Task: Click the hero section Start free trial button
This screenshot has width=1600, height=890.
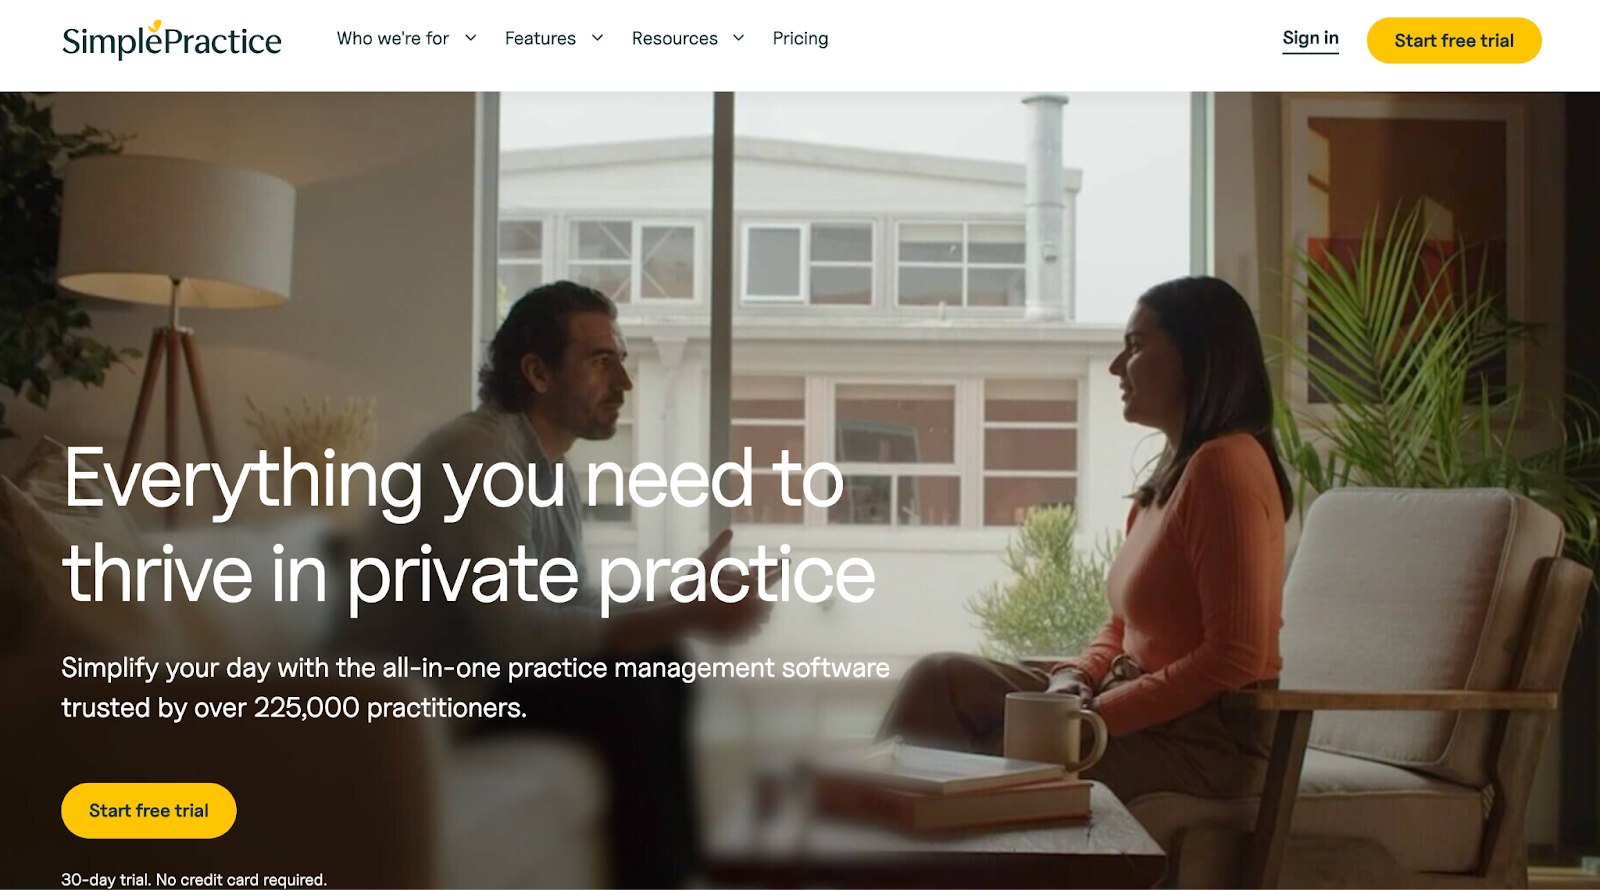Action: click(149, 810)
